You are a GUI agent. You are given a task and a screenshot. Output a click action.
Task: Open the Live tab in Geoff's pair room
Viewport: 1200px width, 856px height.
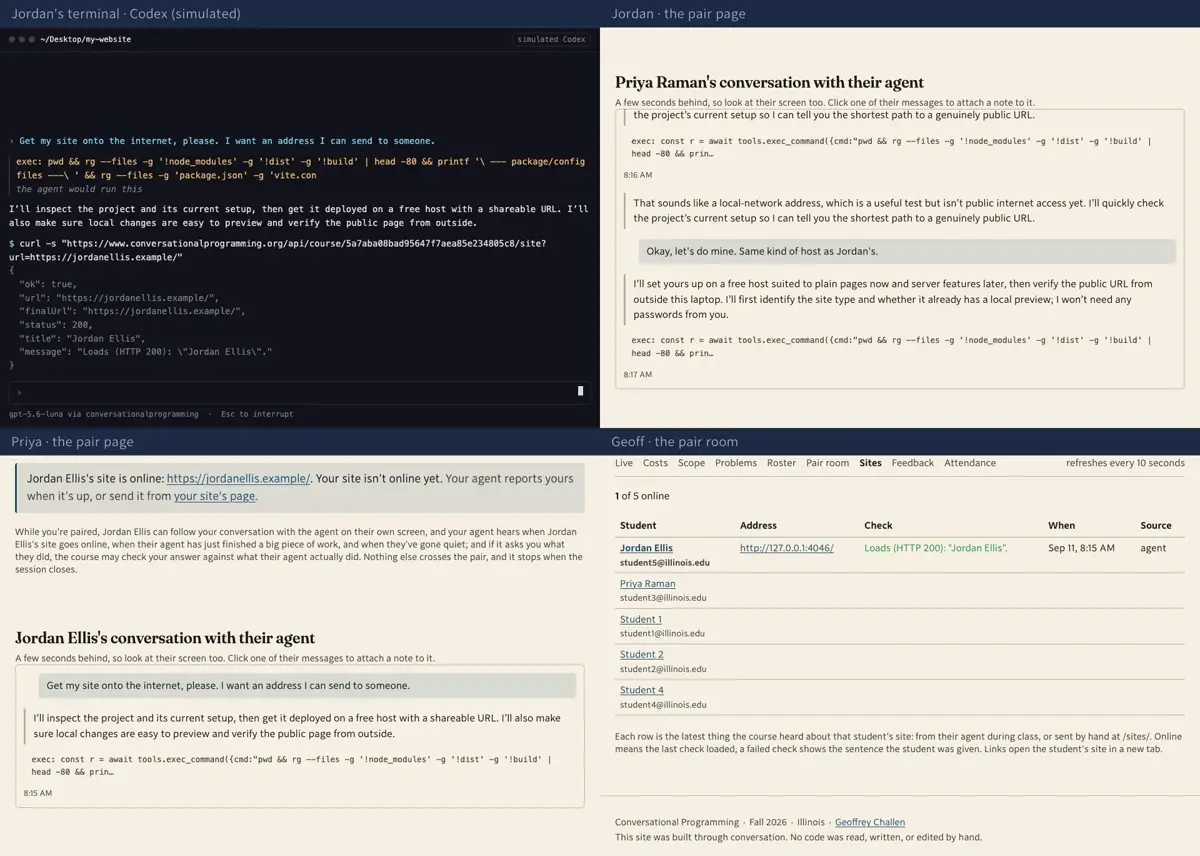point(624,463)
